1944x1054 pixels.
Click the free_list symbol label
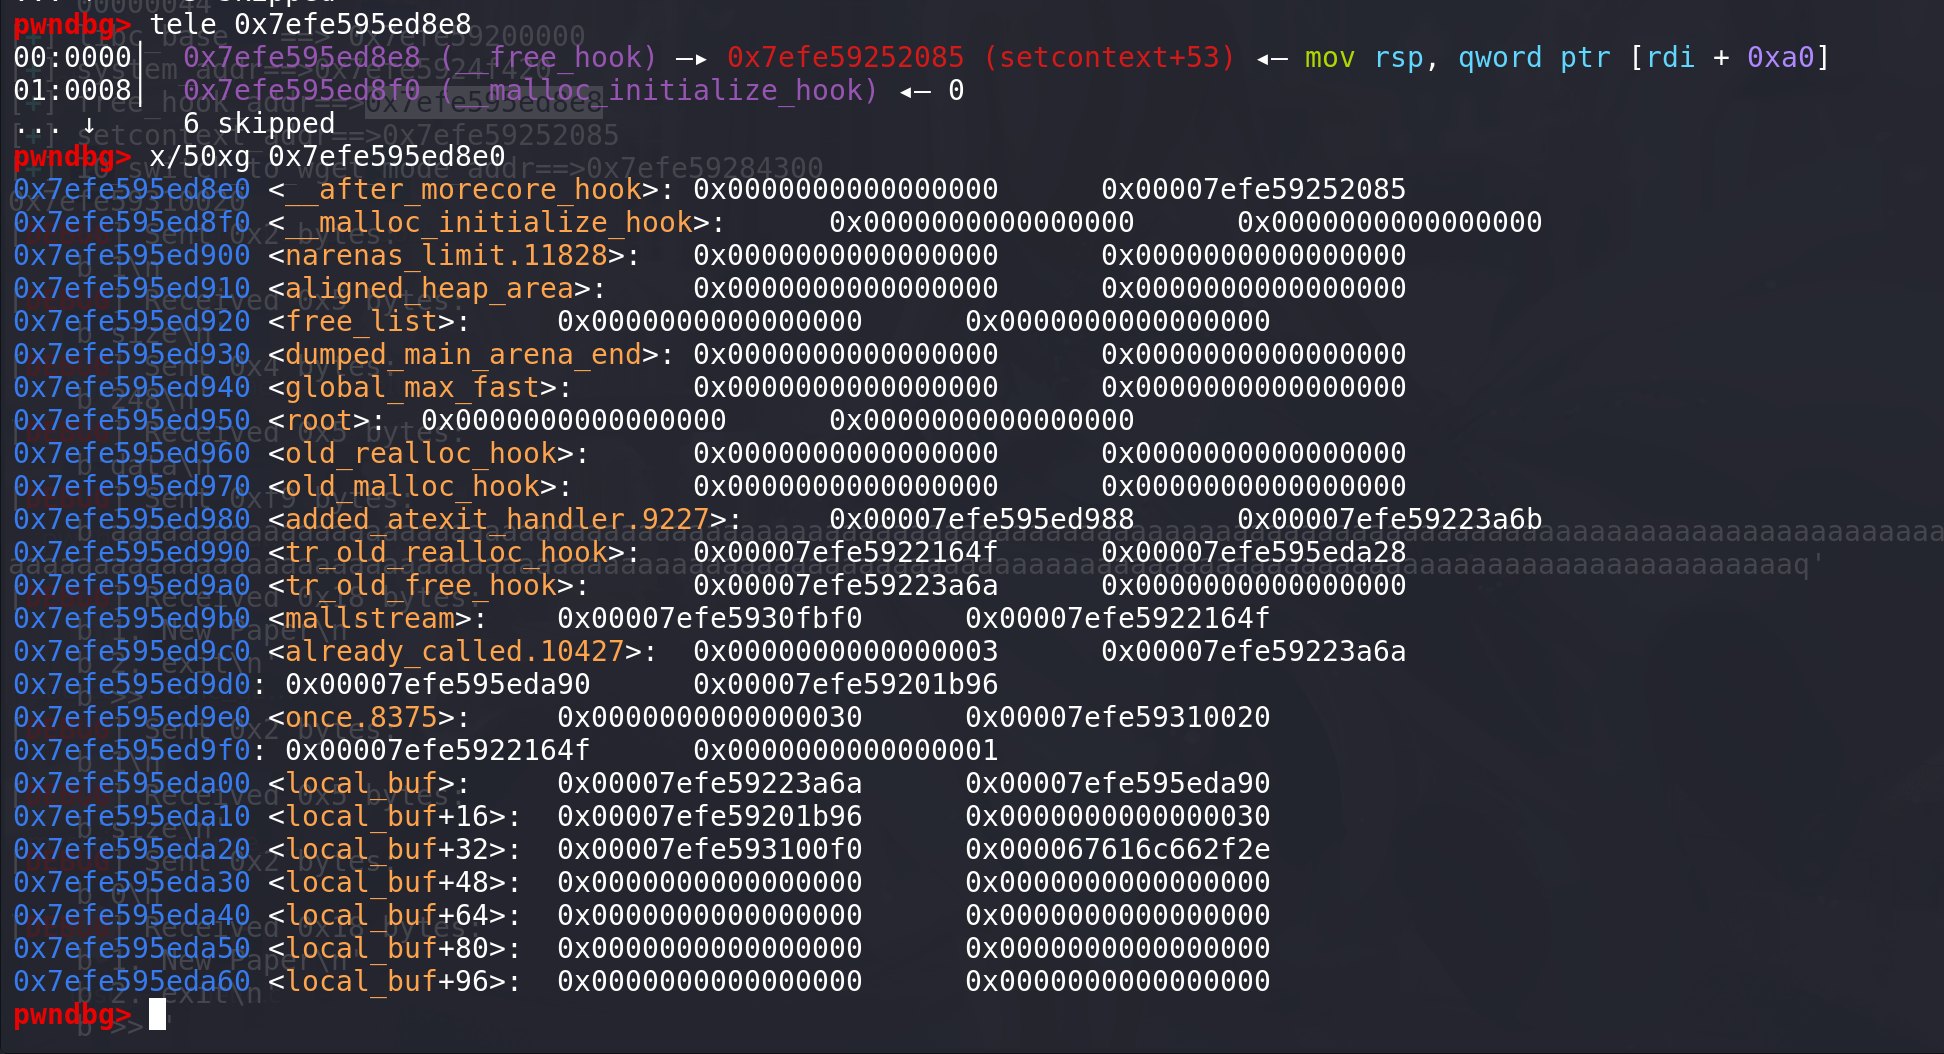362,321
